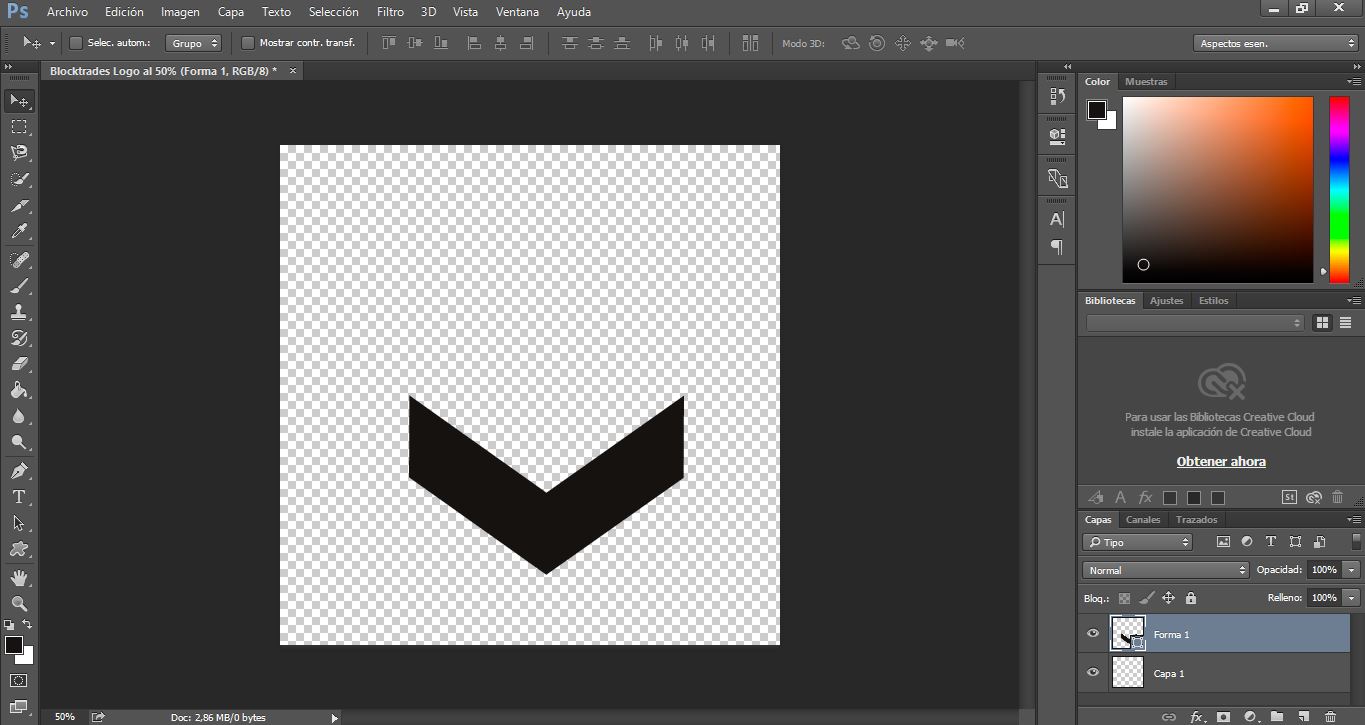
Task: Select the Dodge tool
Action: click(x=19, y=442)
